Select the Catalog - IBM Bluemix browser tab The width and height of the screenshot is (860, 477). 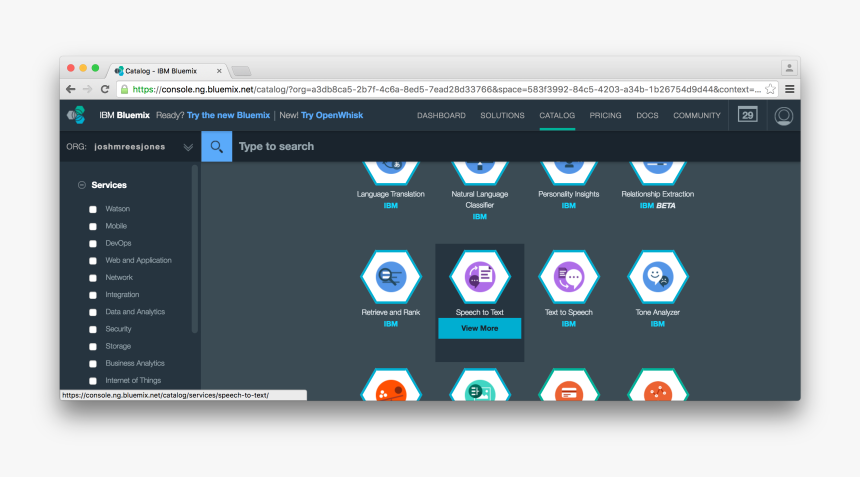pos(165,71)
